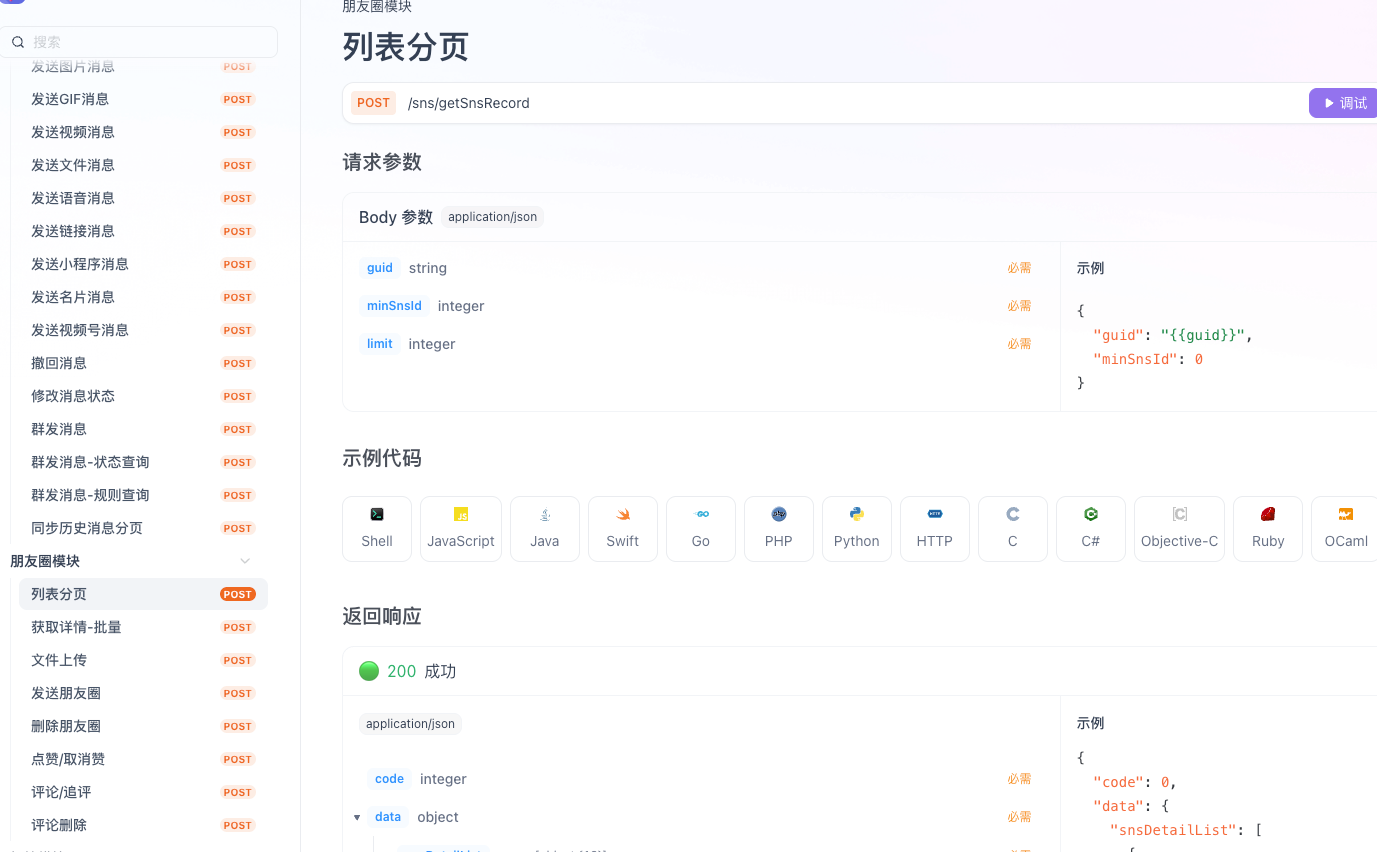Click the minSnsId parameter link
Screen dimensions: 1377x852
394,306
